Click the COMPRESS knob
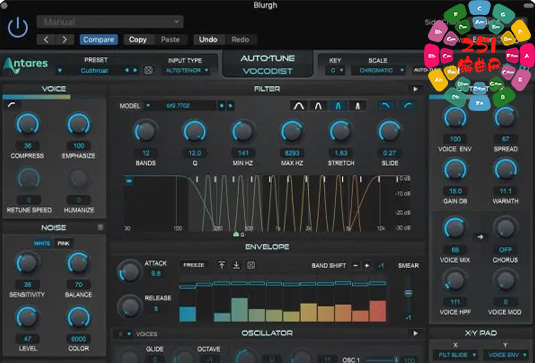 pyautogui.click(x=28, y=125)
